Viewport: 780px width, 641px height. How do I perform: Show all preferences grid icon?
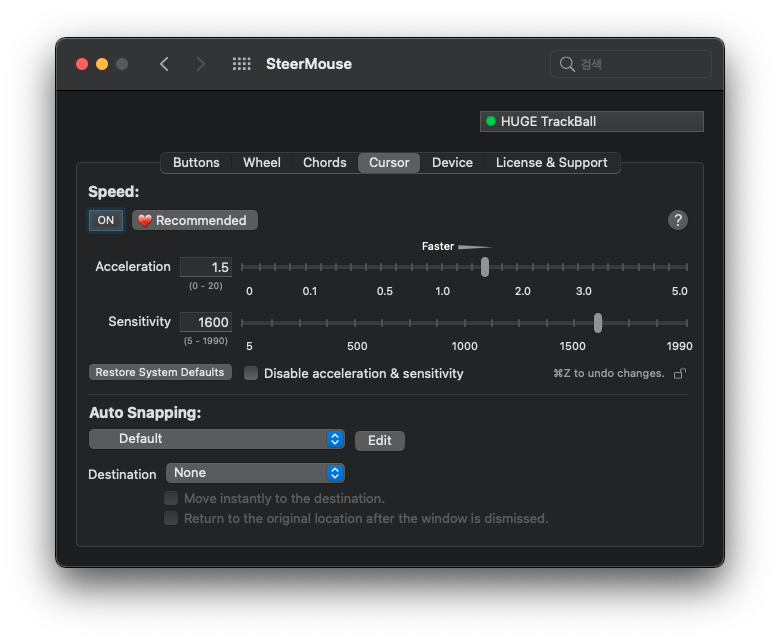(x=242, y=64)
